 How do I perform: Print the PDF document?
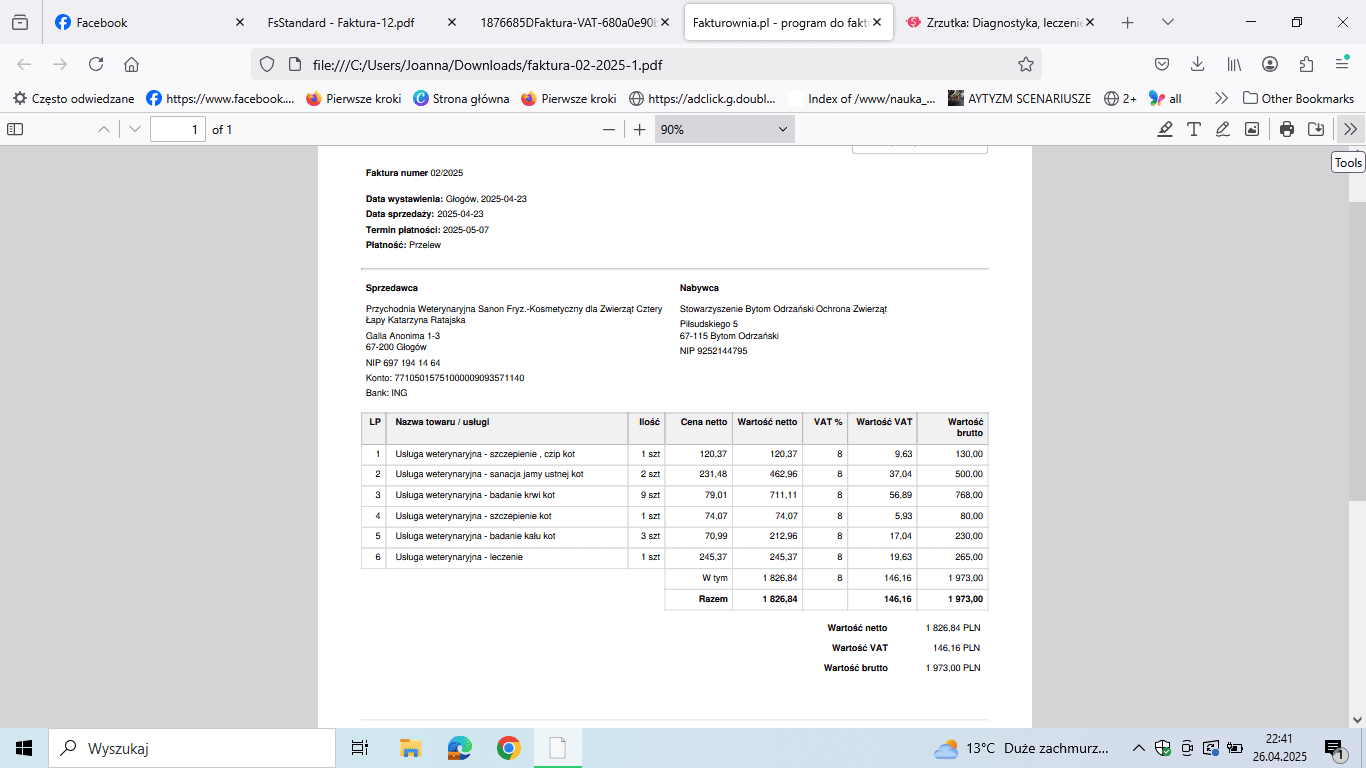pyautogui.click(x=1287, y=129)
